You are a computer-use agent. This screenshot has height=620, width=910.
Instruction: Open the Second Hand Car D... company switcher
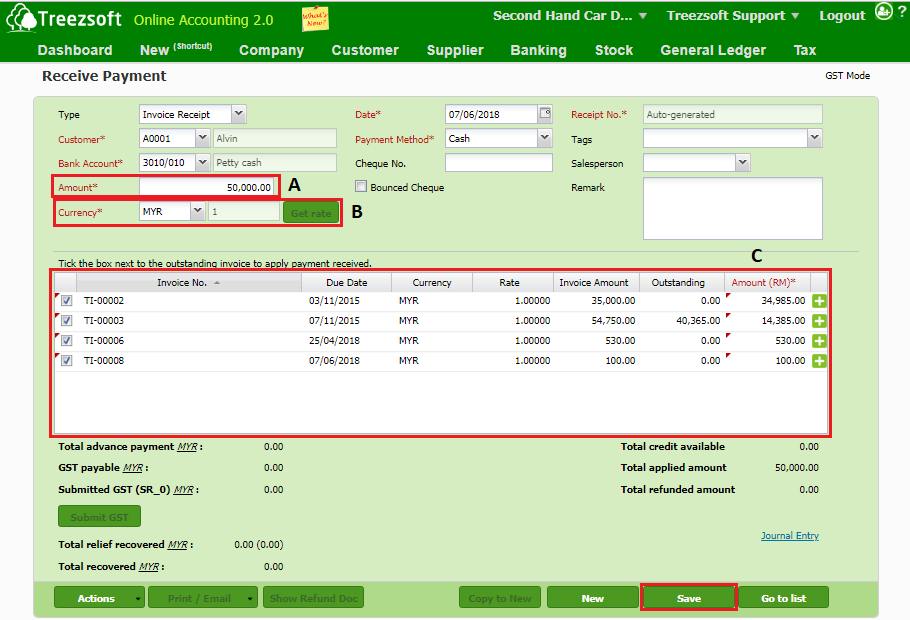coord(569,16)
